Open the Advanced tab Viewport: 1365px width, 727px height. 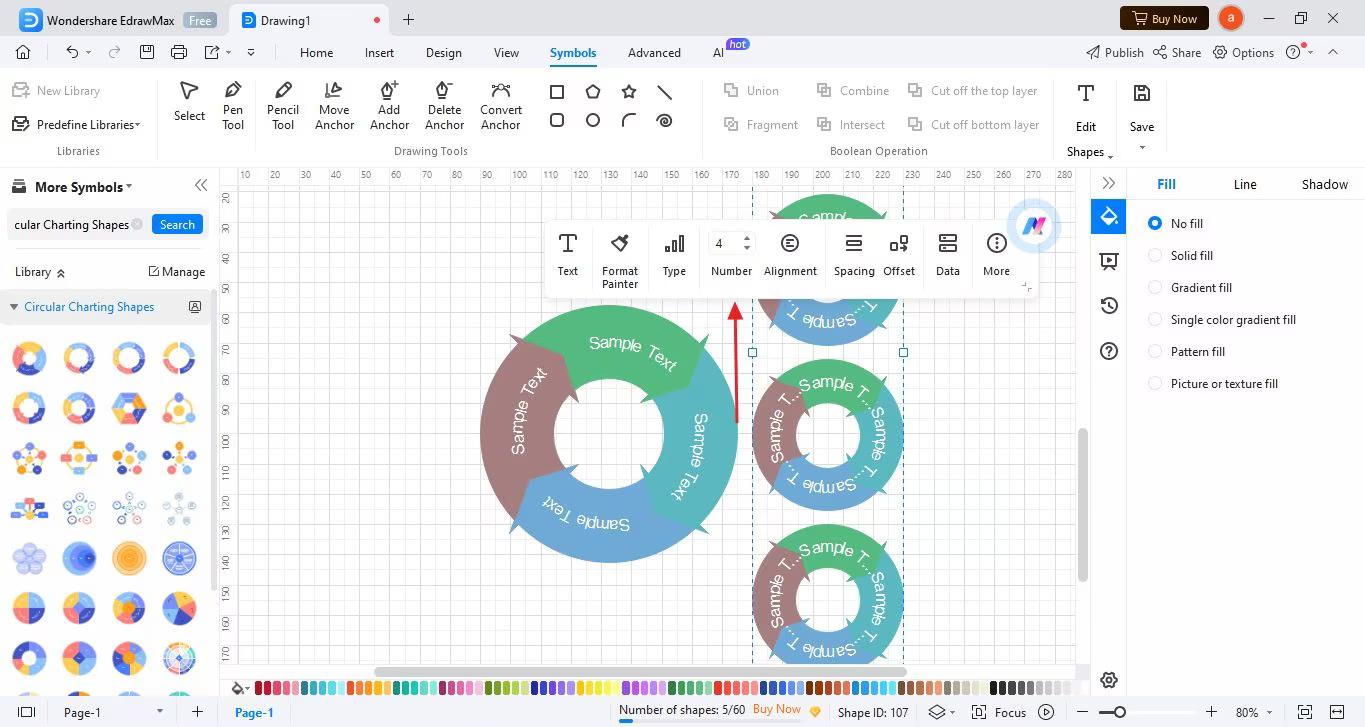click(654, 53)
